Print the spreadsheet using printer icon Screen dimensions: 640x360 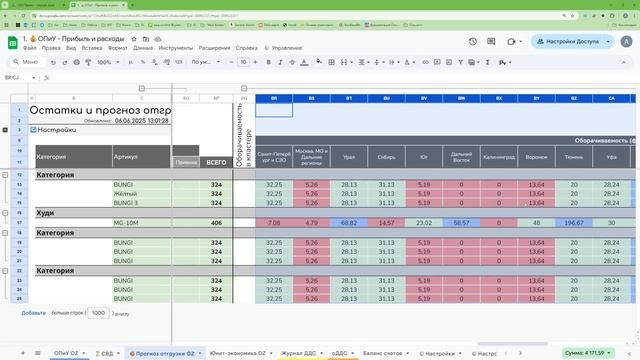77,62
